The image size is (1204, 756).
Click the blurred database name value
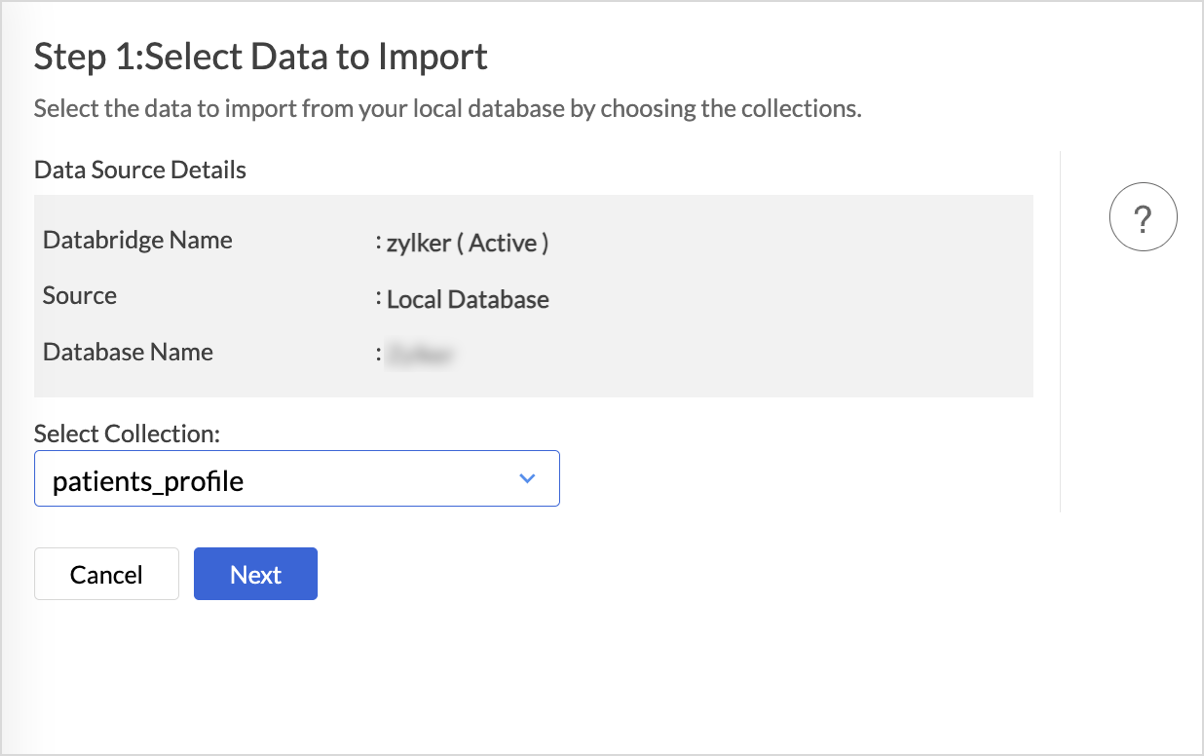[421, 354]
